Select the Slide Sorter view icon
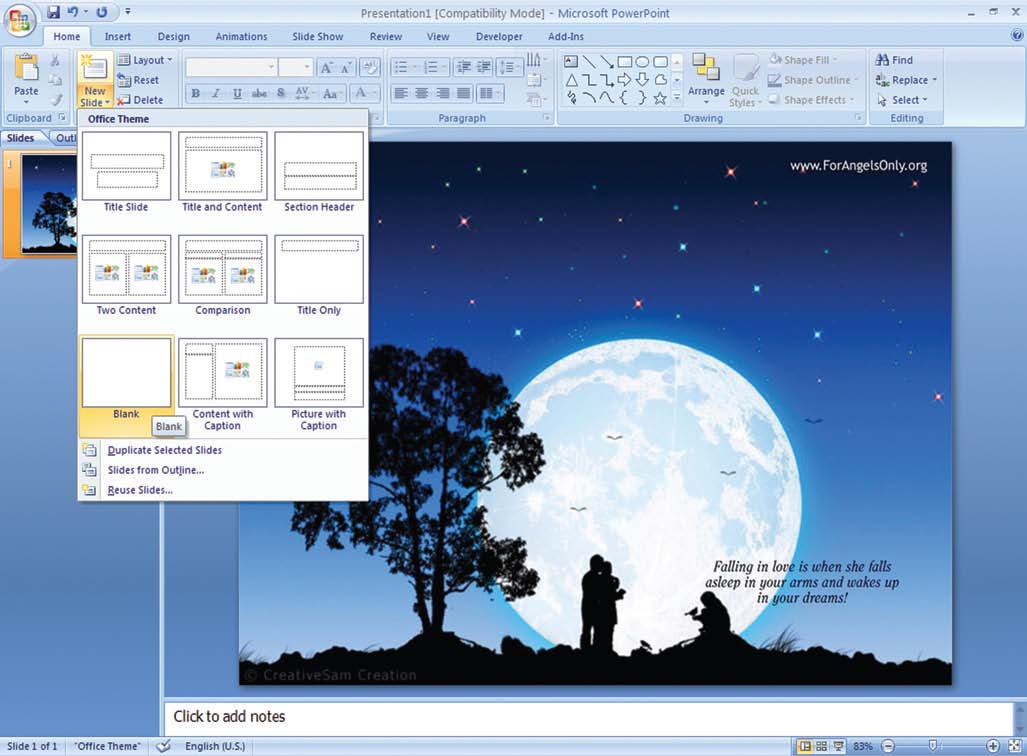 pyautogui.click(x=821, y=745)
